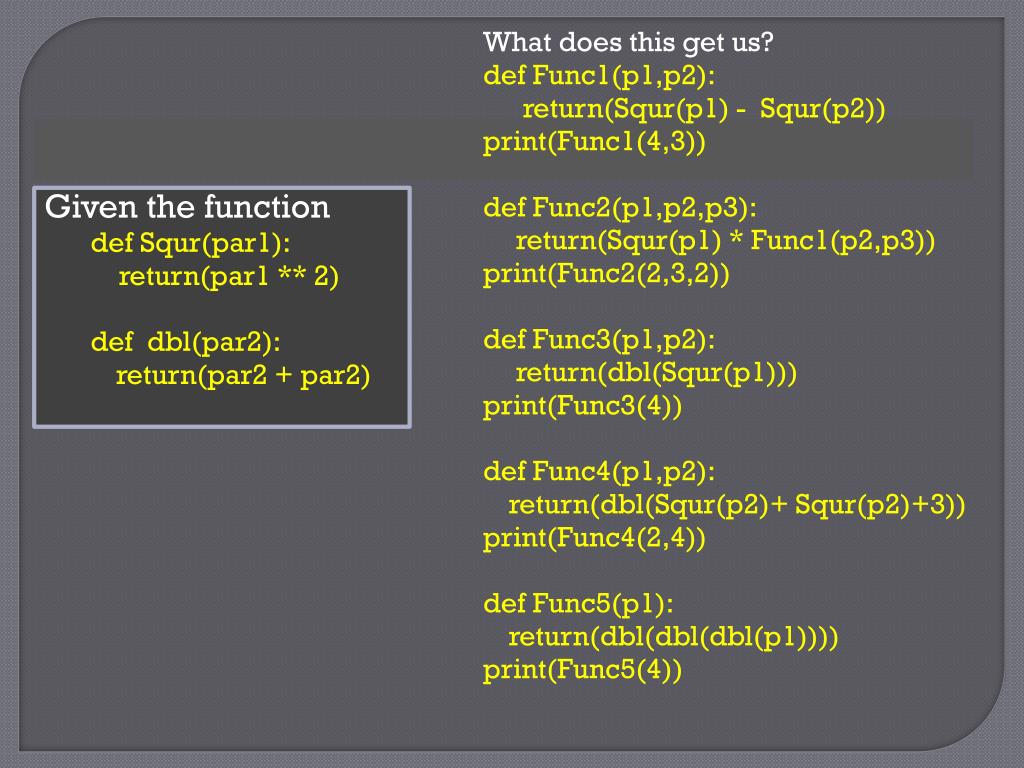Click the 'What does this get us?' heading
The height and width of the screenshot is (768, 1024).
628,43
